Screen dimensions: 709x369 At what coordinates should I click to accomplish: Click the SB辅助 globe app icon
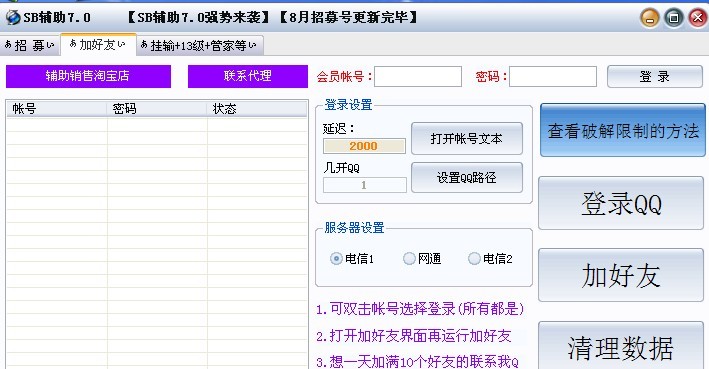coord(13,18)
